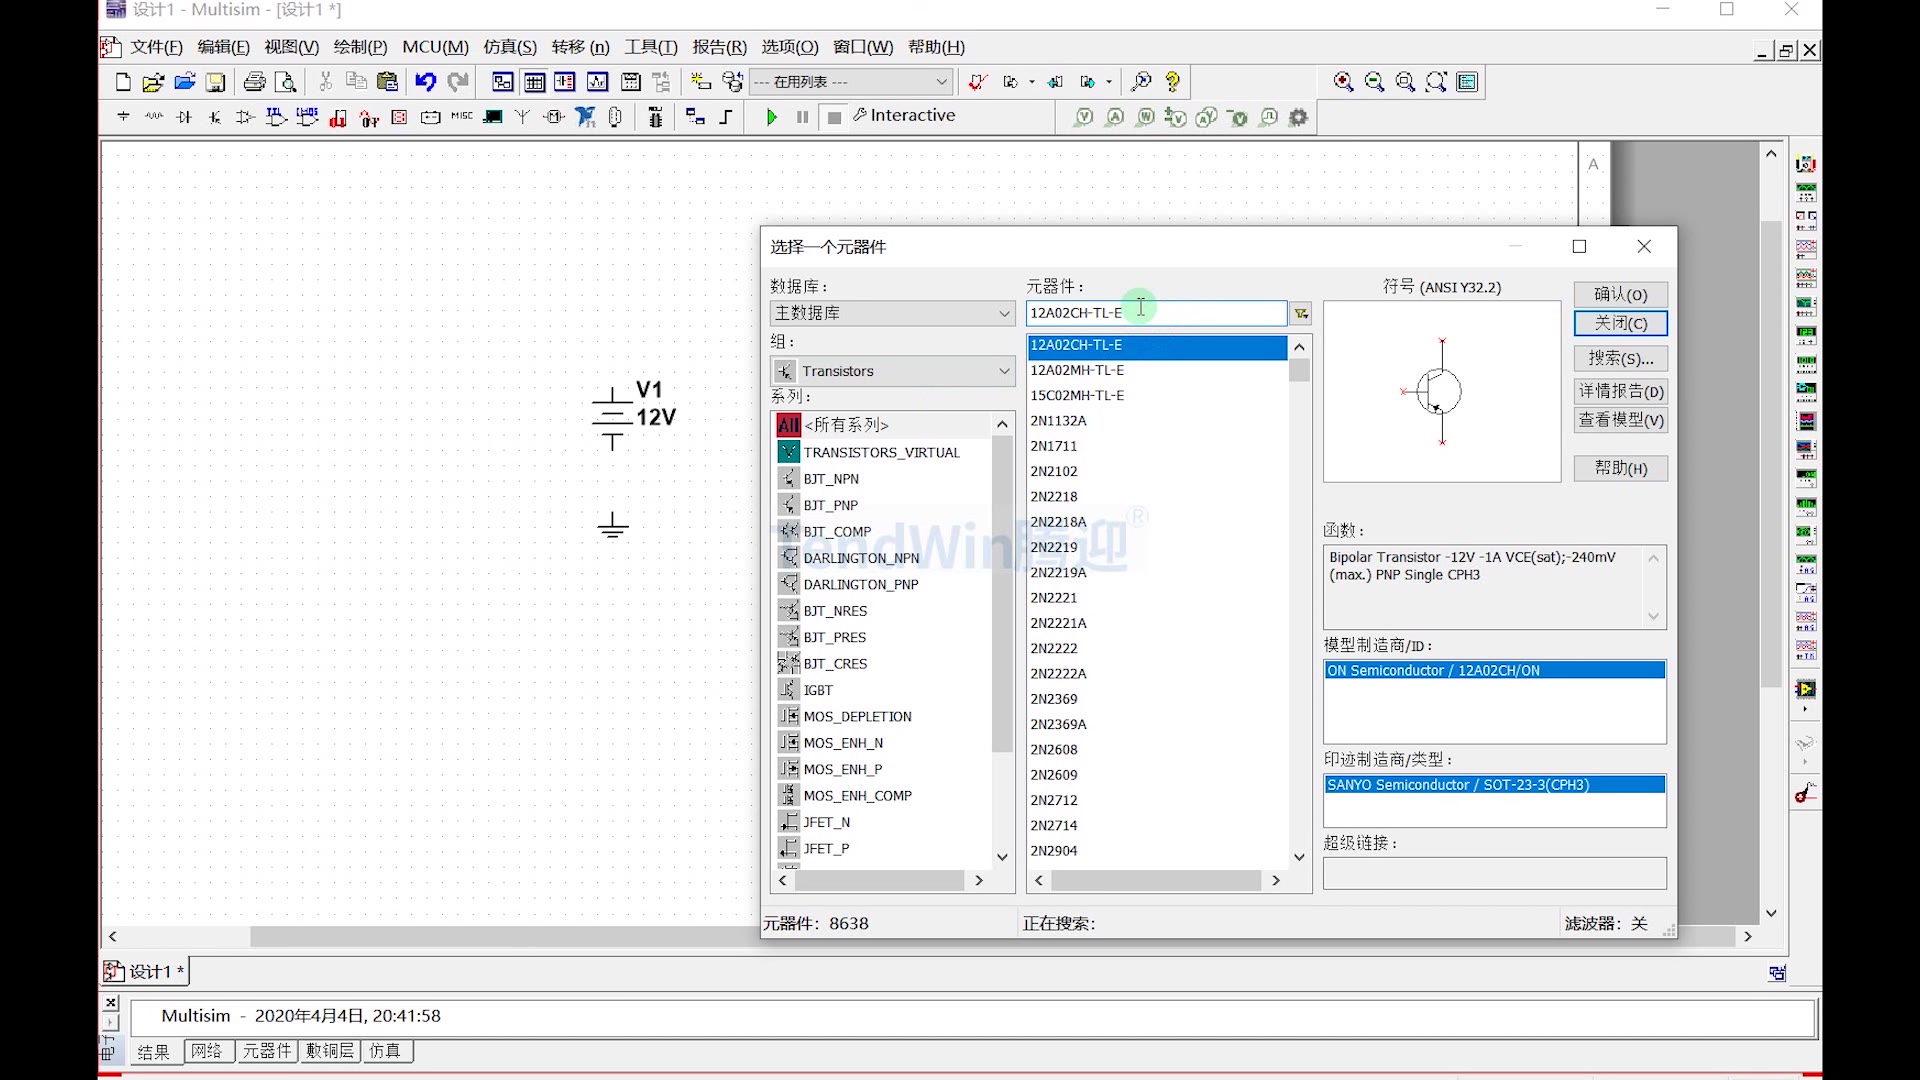Zoom to selected area
This screenshot has height=1080, width=1920.
pos(1406,82)
